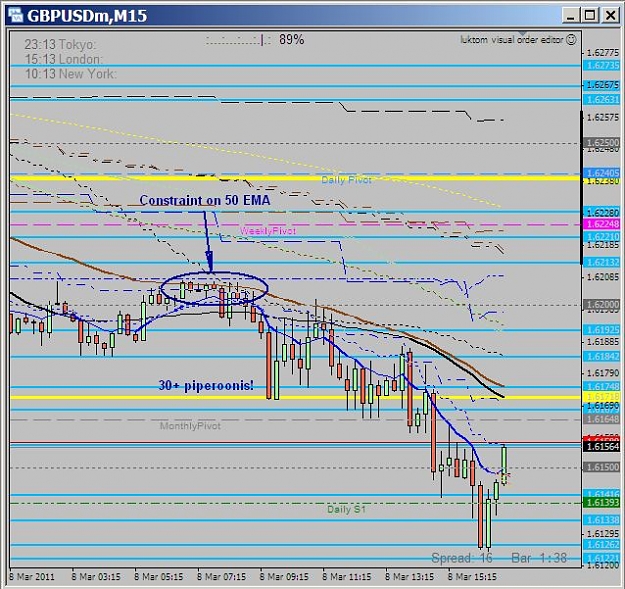Select the 'MonthlyPivot' line label
The height and width of the screenshot is (589, 625).
point(190,426)
